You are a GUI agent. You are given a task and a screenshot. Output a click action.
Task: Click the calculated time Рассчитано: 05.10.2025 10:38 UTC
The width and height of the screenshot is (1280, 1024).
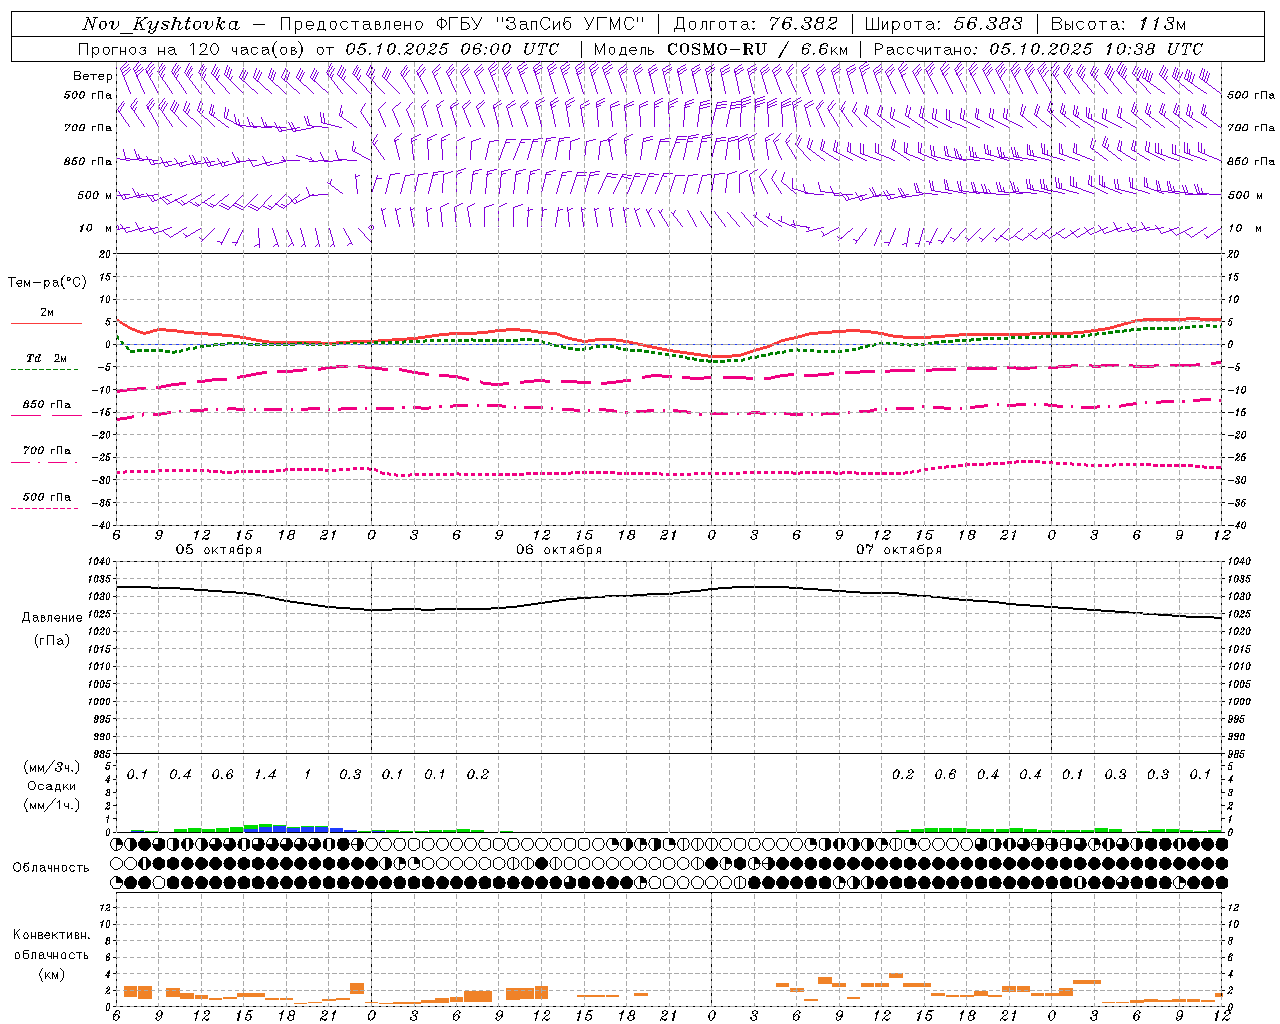(x=1038, y=49)
